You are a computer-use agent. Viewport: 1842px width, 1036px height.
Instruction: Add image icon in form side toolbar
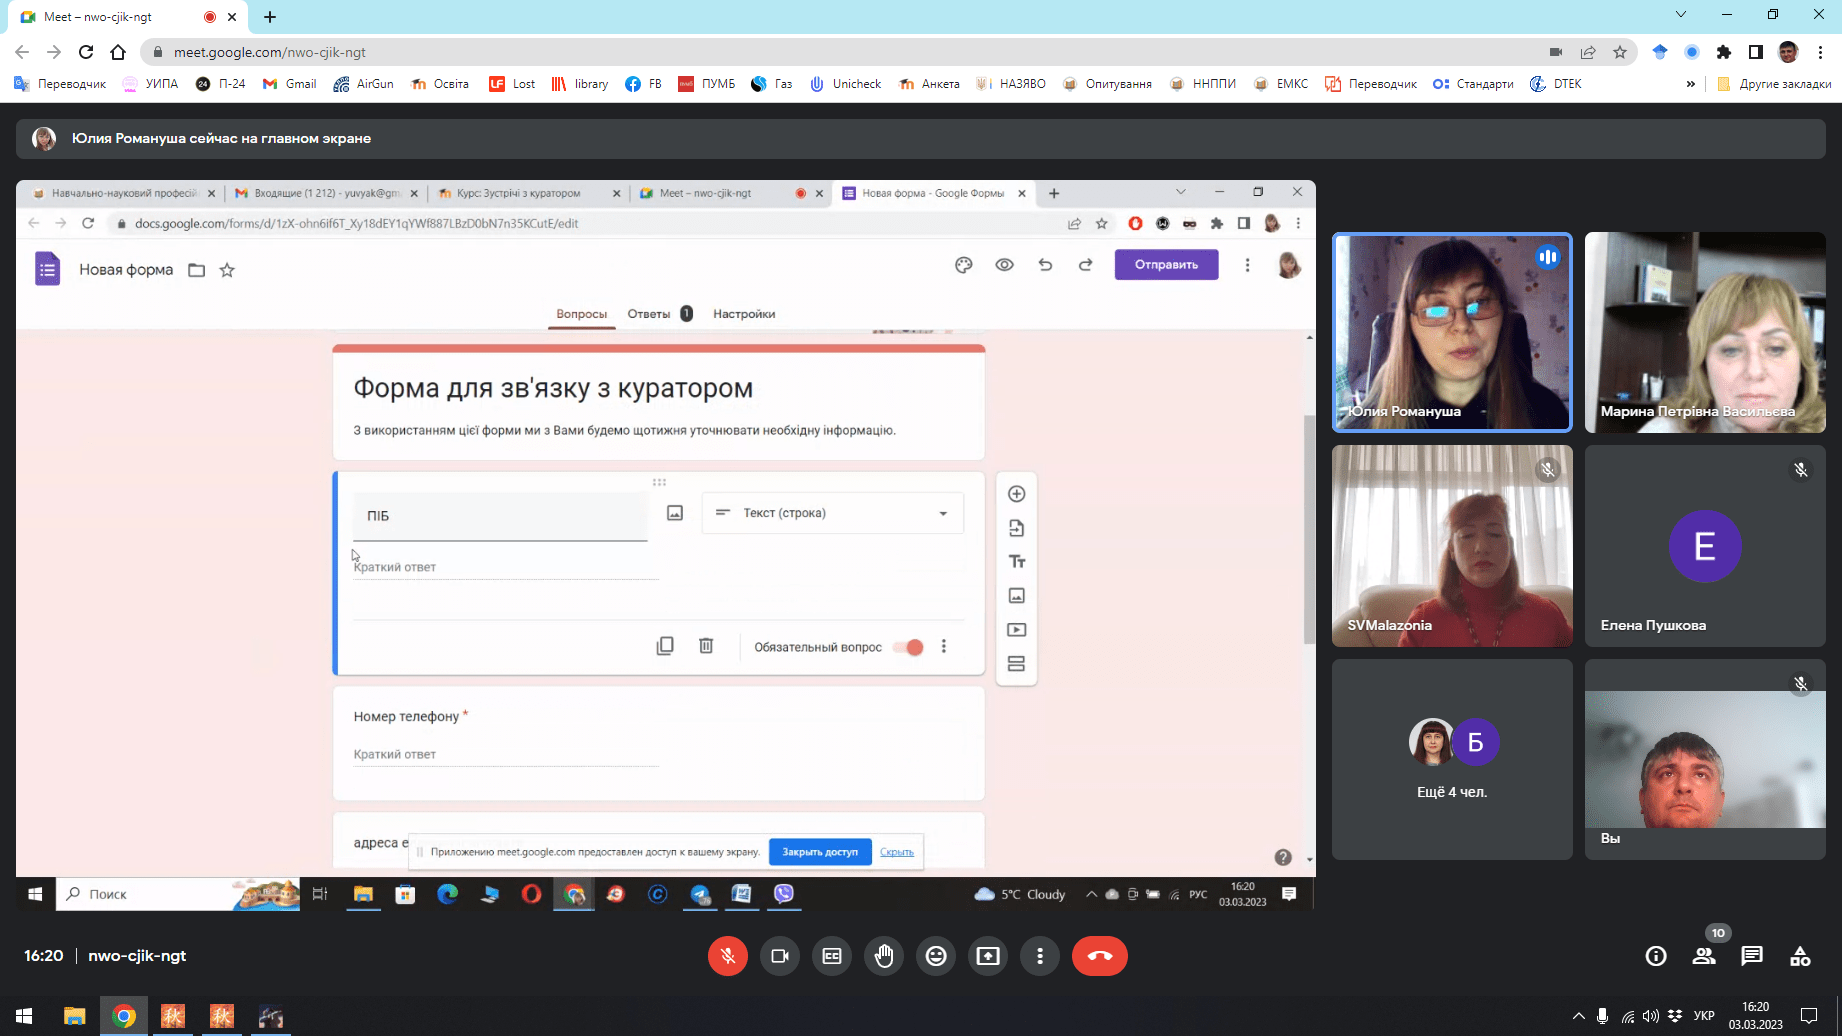click(x=1016, y=596)
